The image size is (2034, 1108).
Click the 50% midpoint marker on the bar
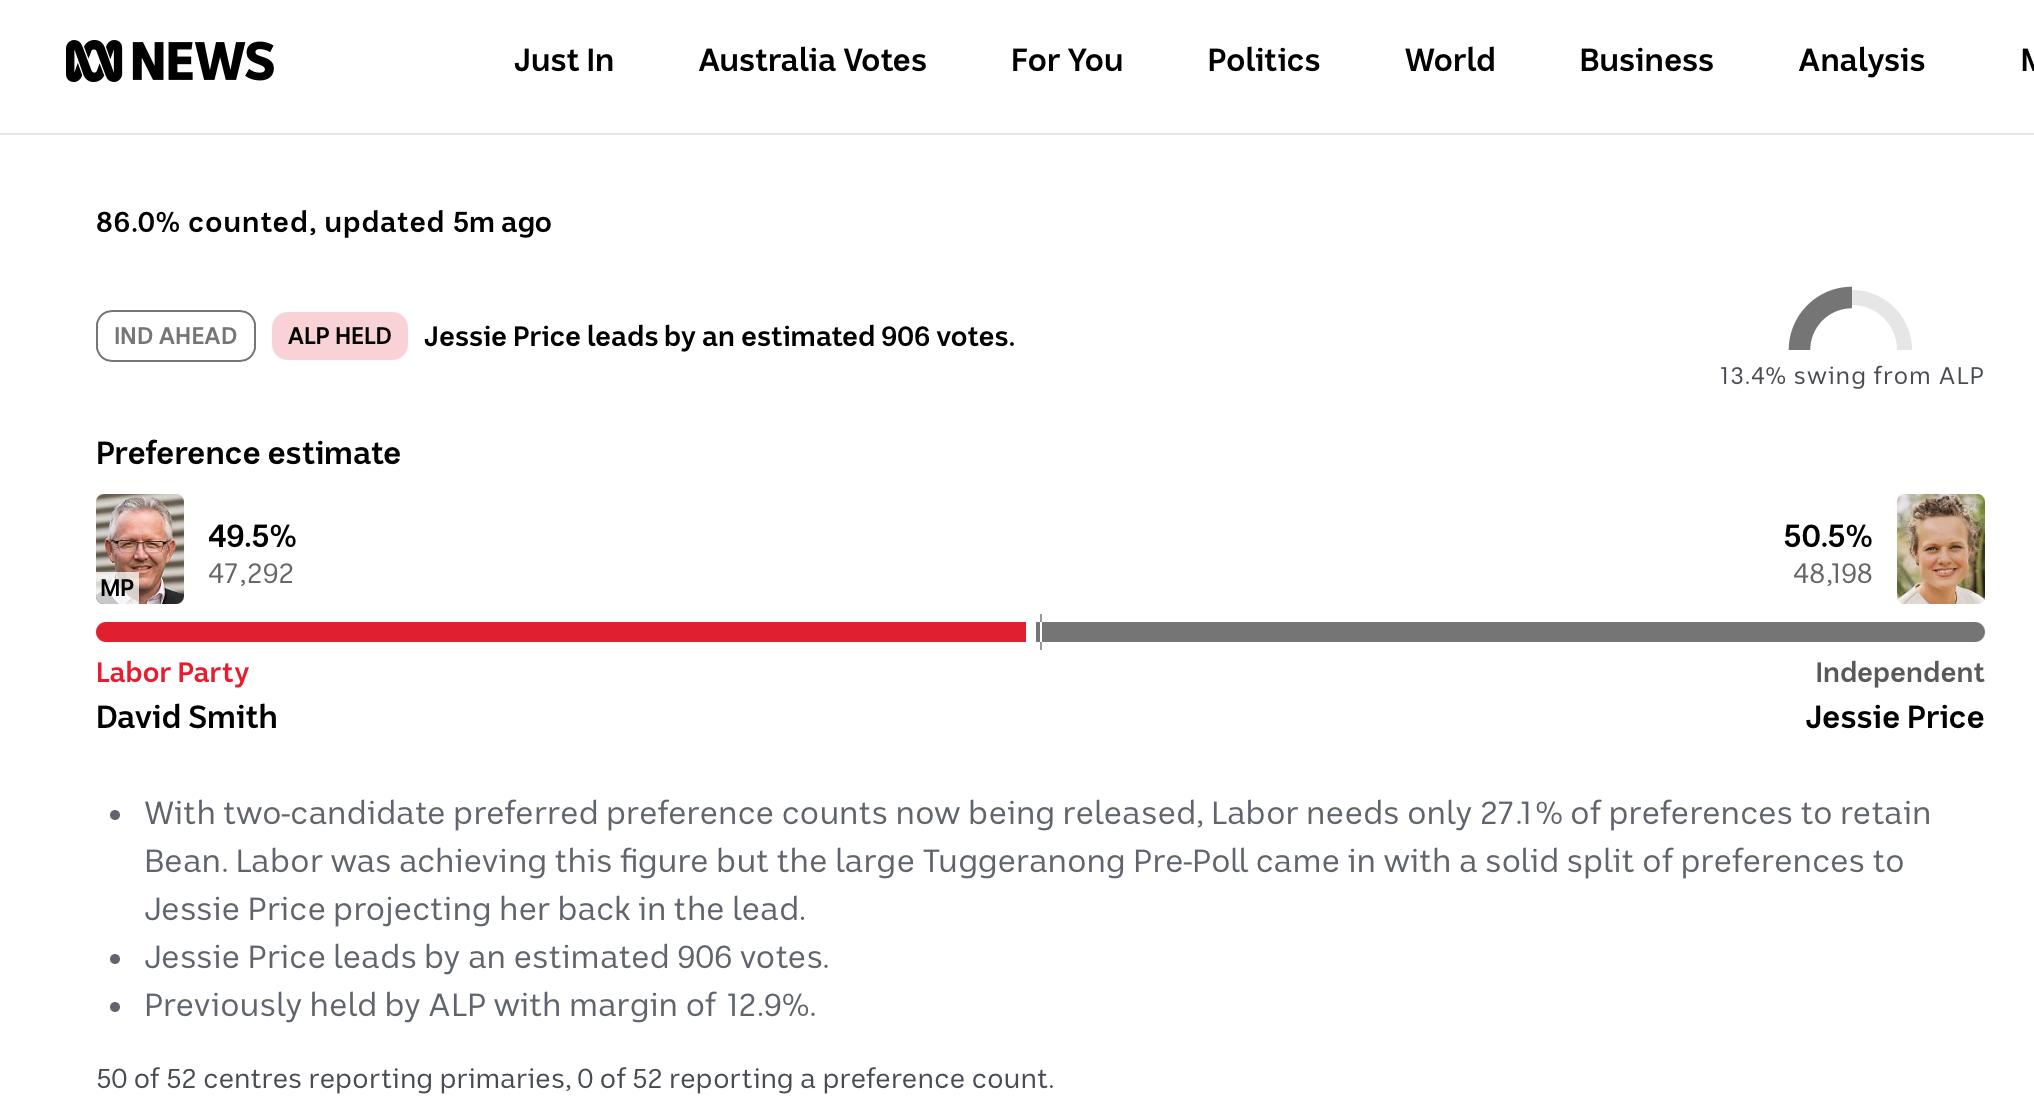1040,632
